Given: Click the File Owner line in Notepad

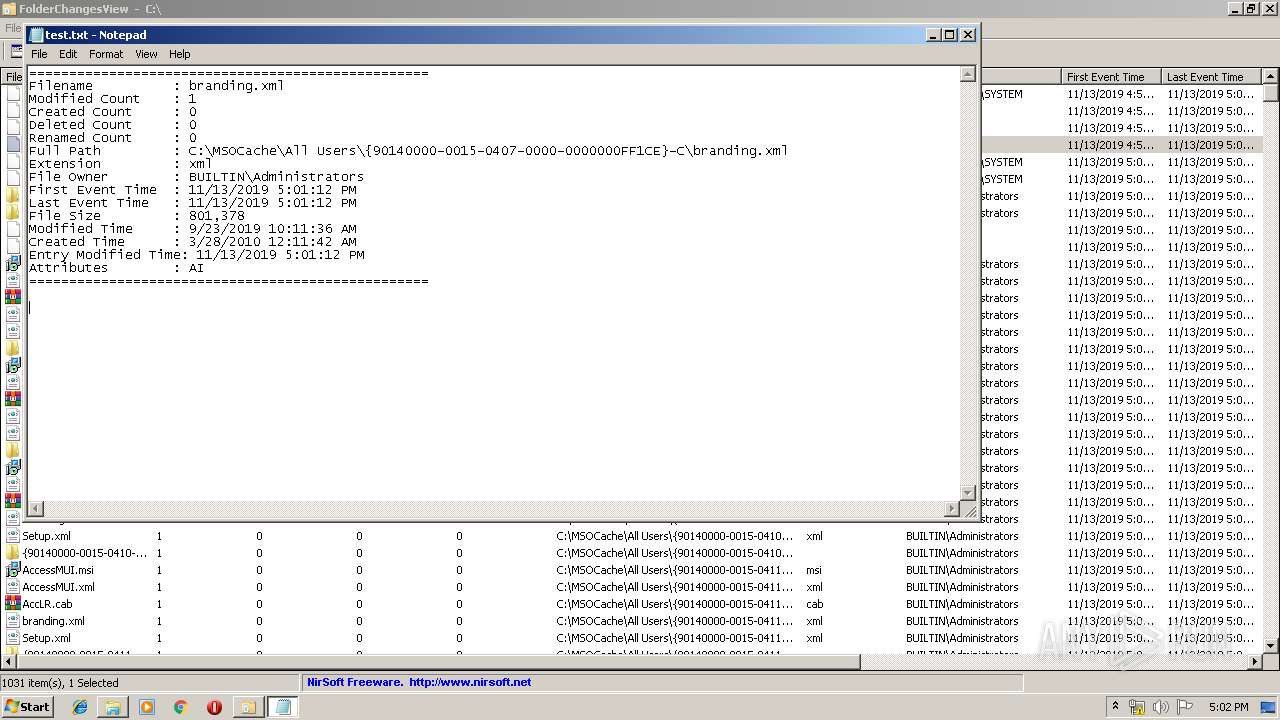Looking at the screenshot, I should pyautogui.click(x=196, y=177).
